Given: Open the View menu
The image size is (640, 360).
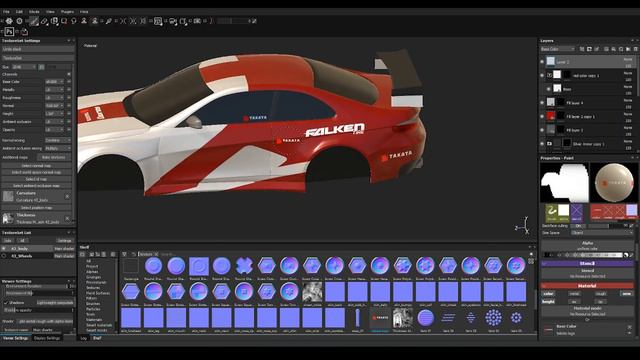Looking at the screenshot, I should pyautogui.click(x=50, y=12).
